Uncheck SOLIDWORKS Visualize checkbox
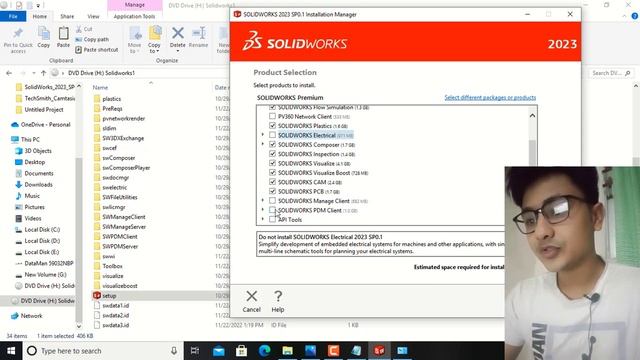The height and width of the screenshot is (360, 640). pyautogui.click(x=272, y=163)
